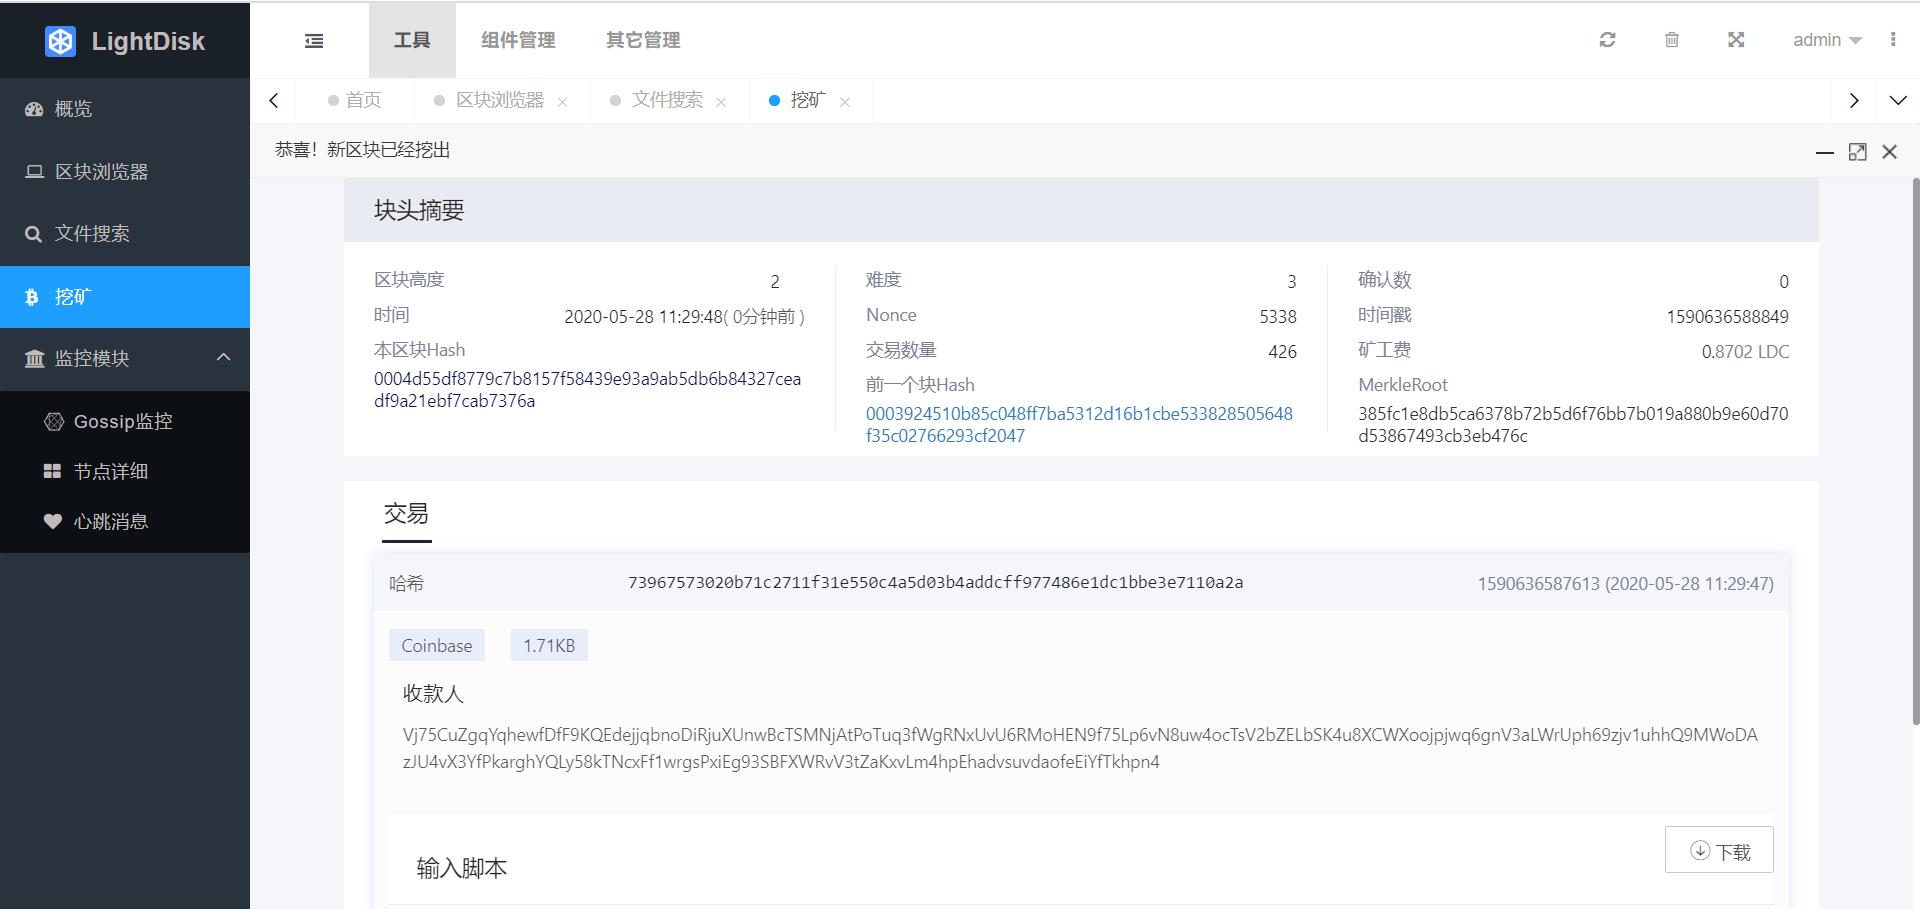Screen dimensions: 1920x909
Task: Open 文件搜索 in the sidebar
Action: (125, 234)
